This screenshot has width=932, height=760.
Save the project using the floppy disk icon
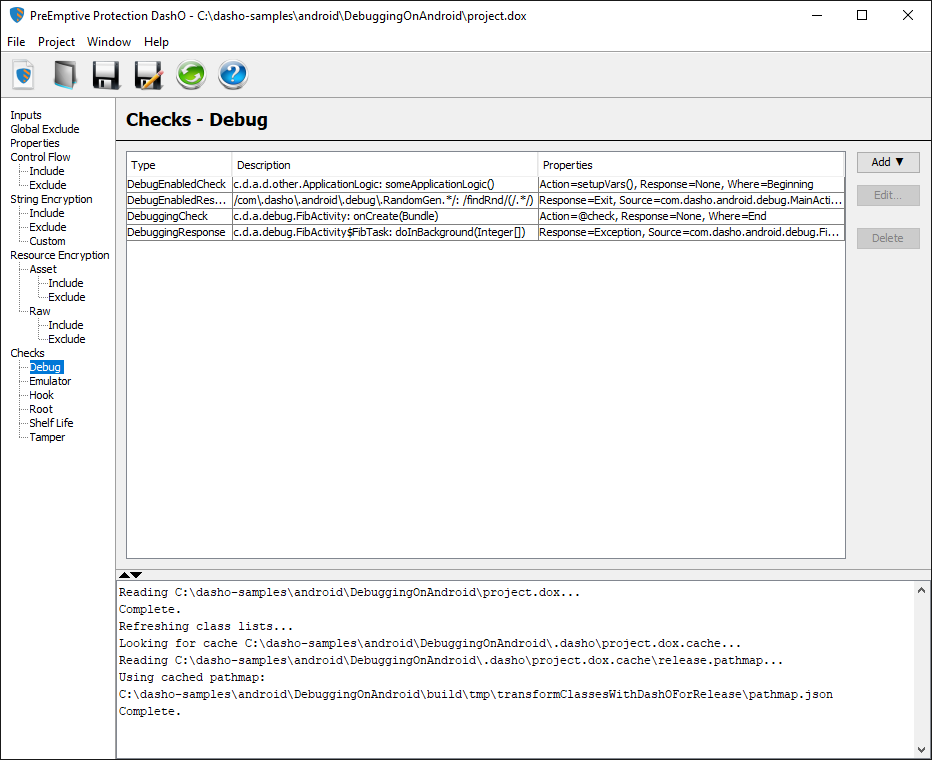click(106, 75)
